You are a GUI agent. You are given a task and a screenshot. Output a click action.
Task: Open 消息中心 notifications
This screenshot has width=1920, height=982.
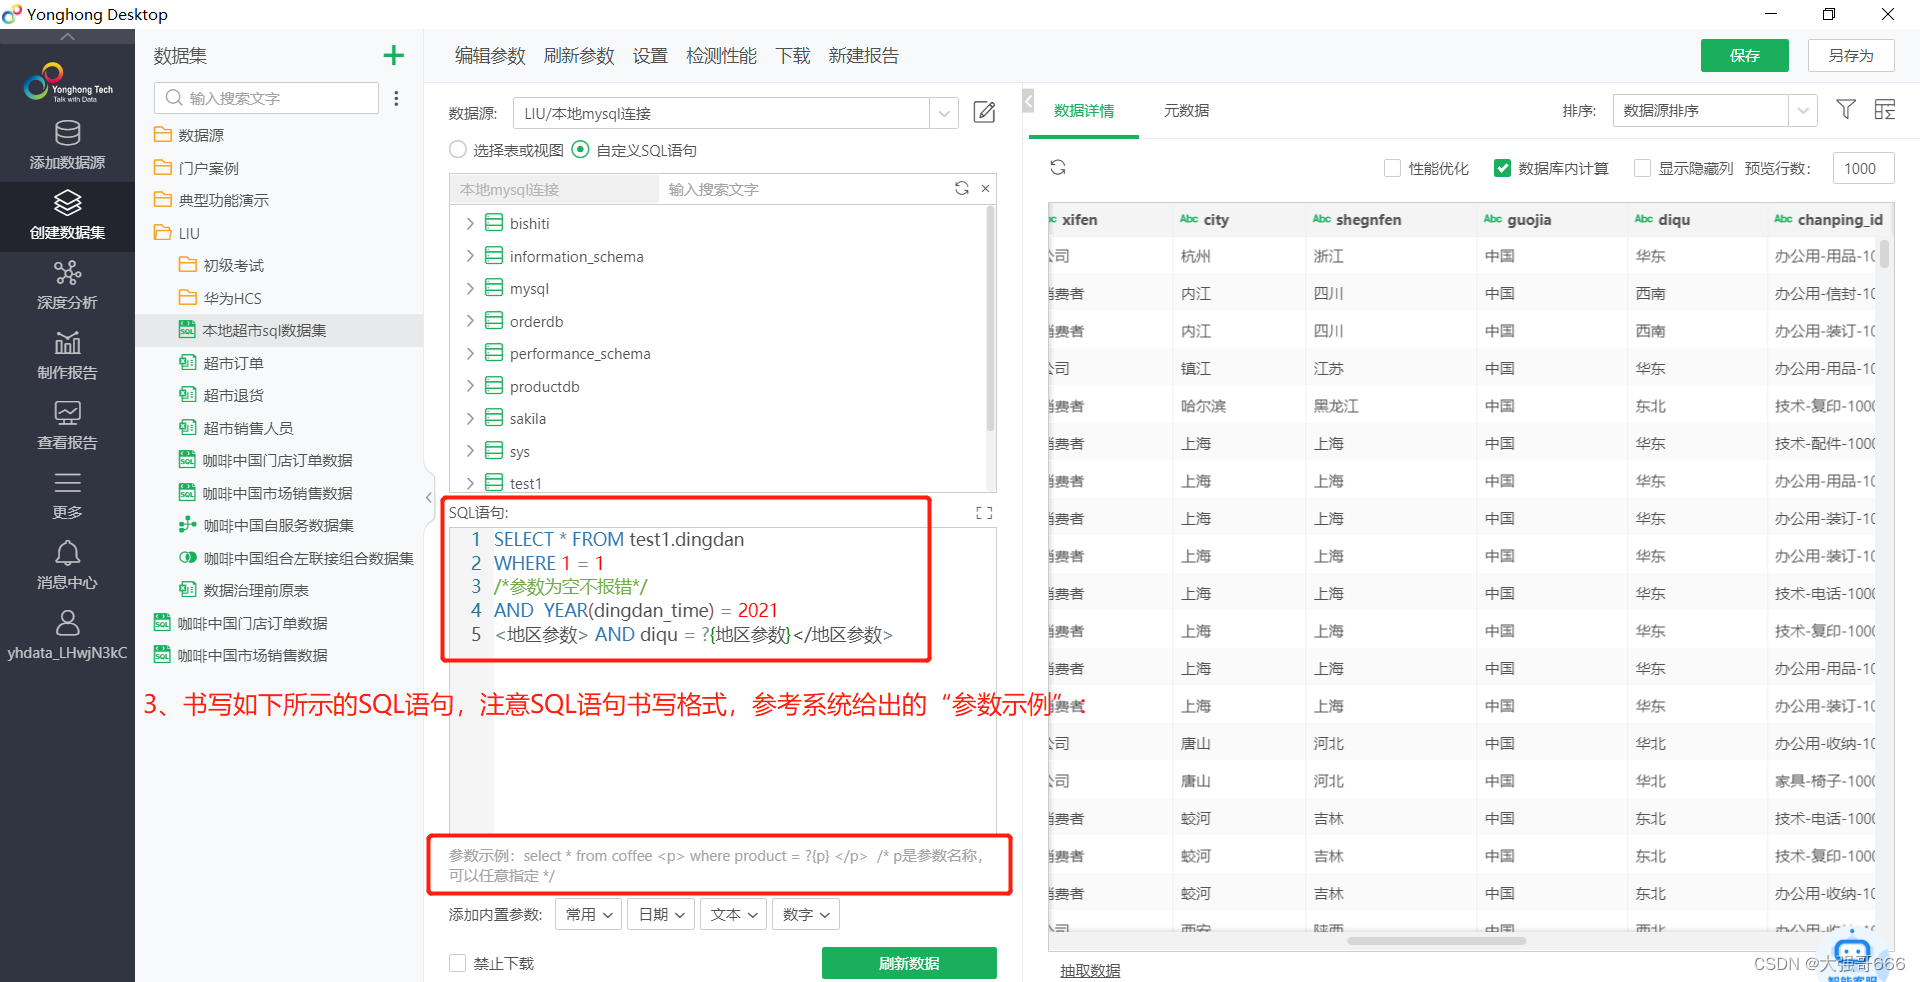[67, 566]
